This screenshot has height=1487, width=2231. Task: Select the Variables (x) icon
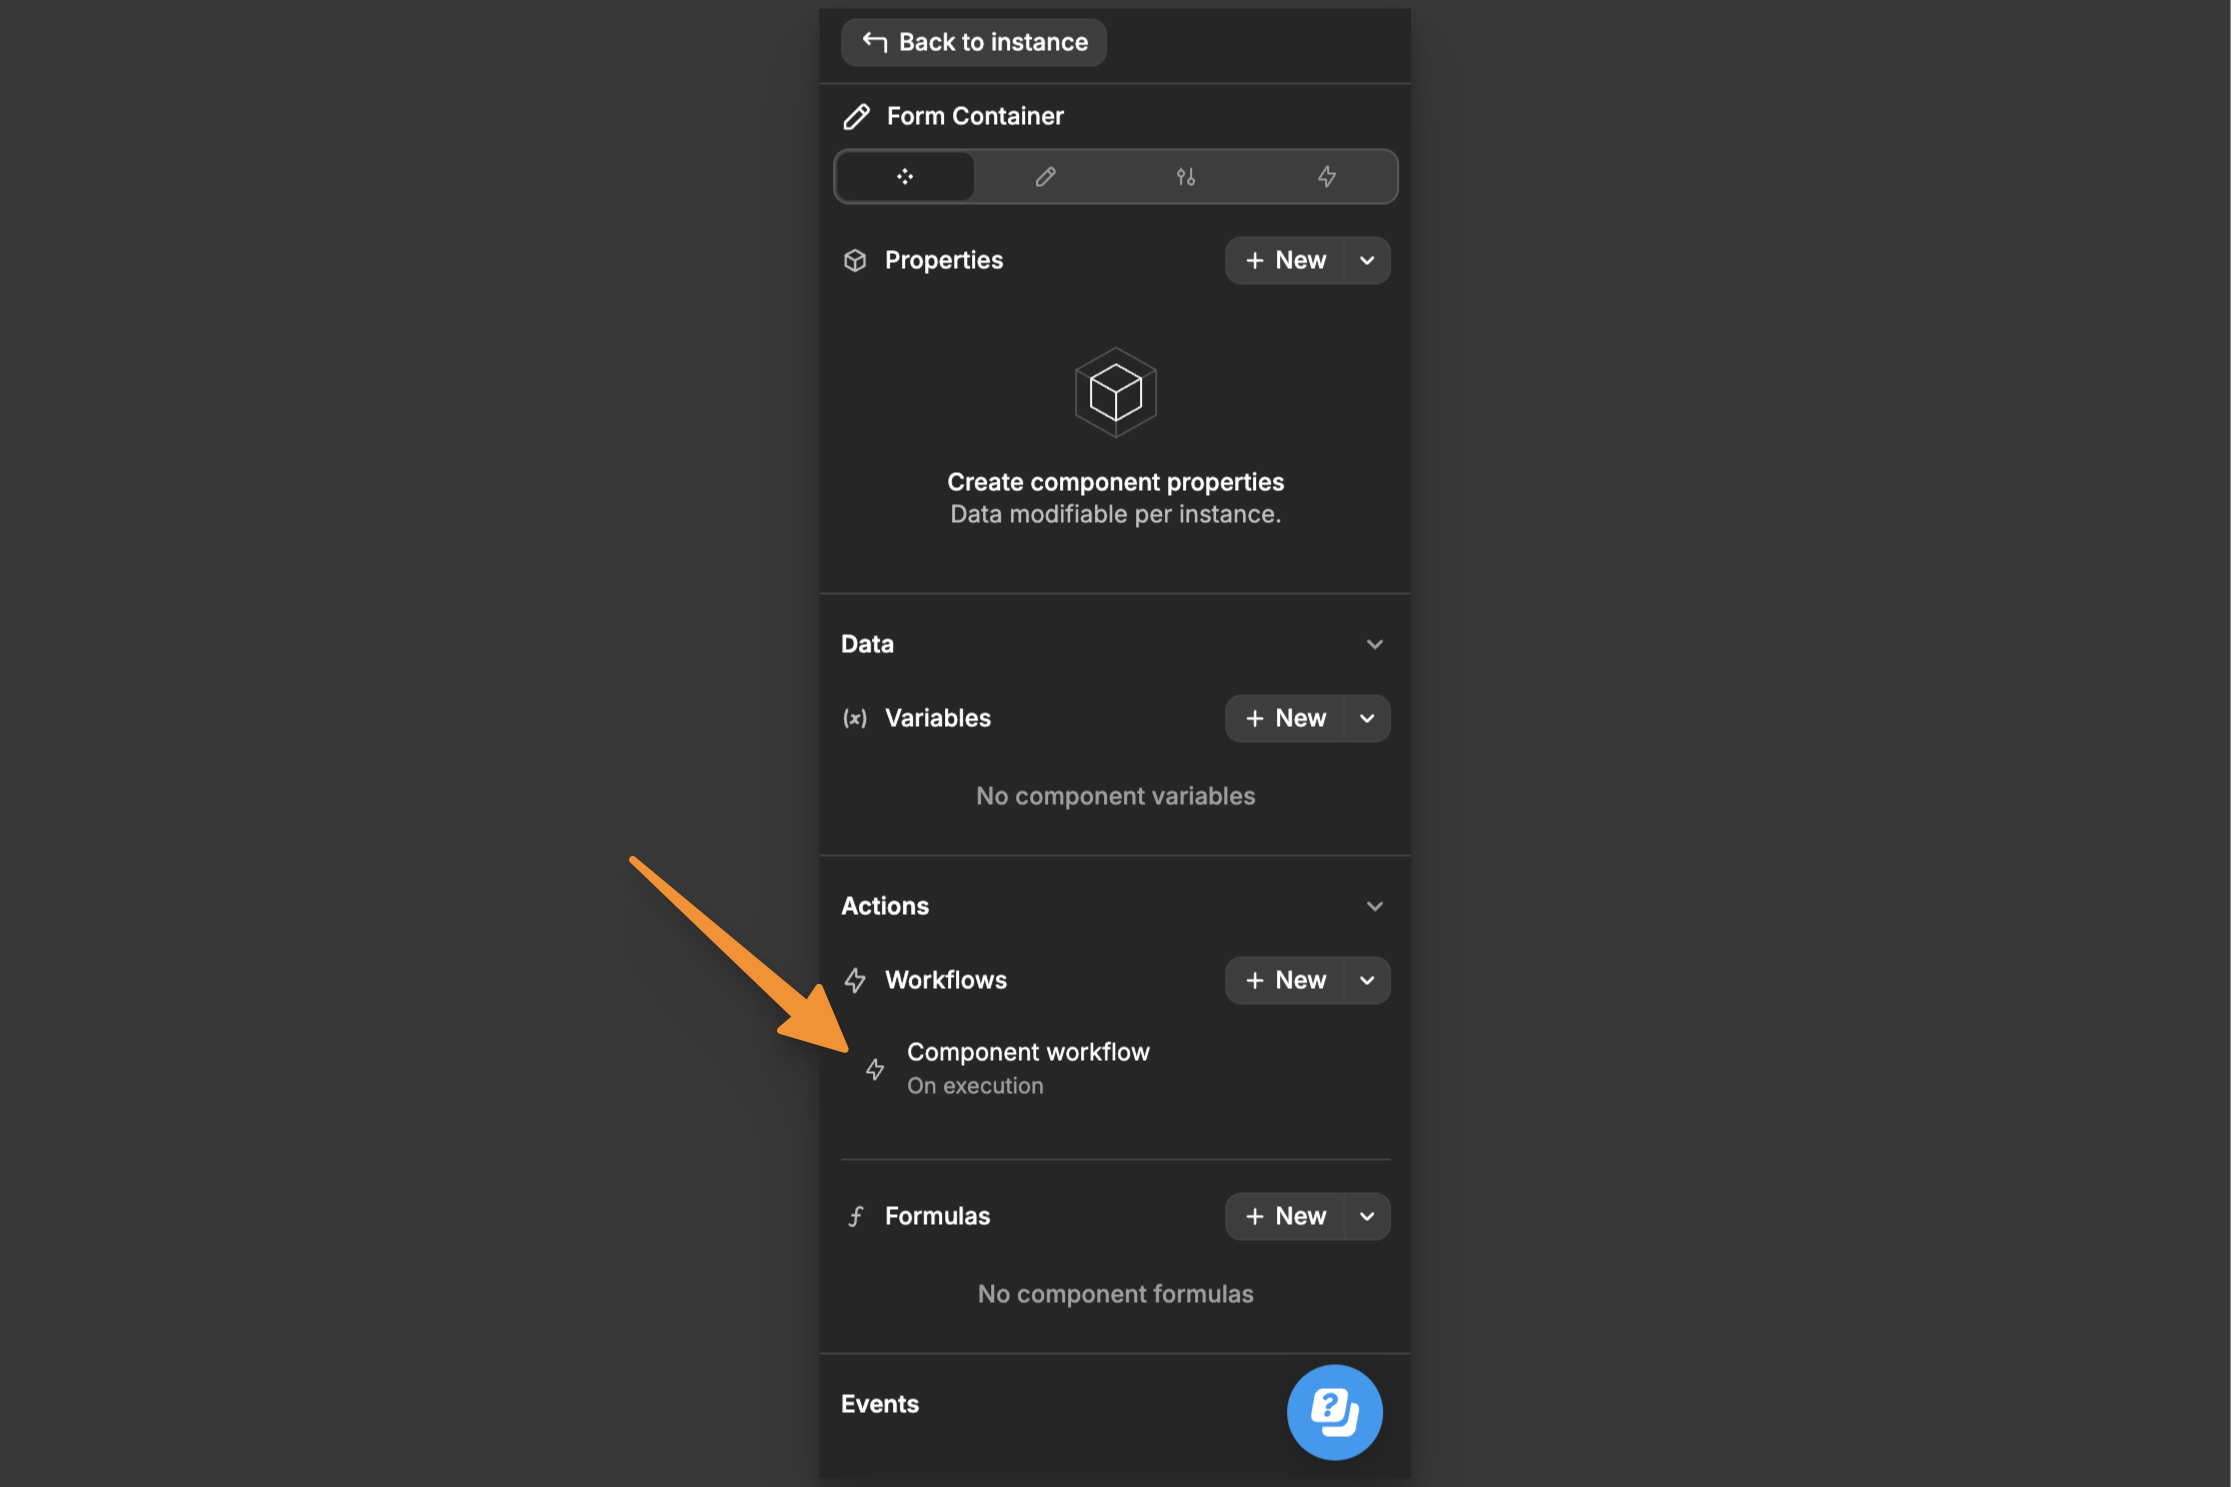[x=856, y=718]
